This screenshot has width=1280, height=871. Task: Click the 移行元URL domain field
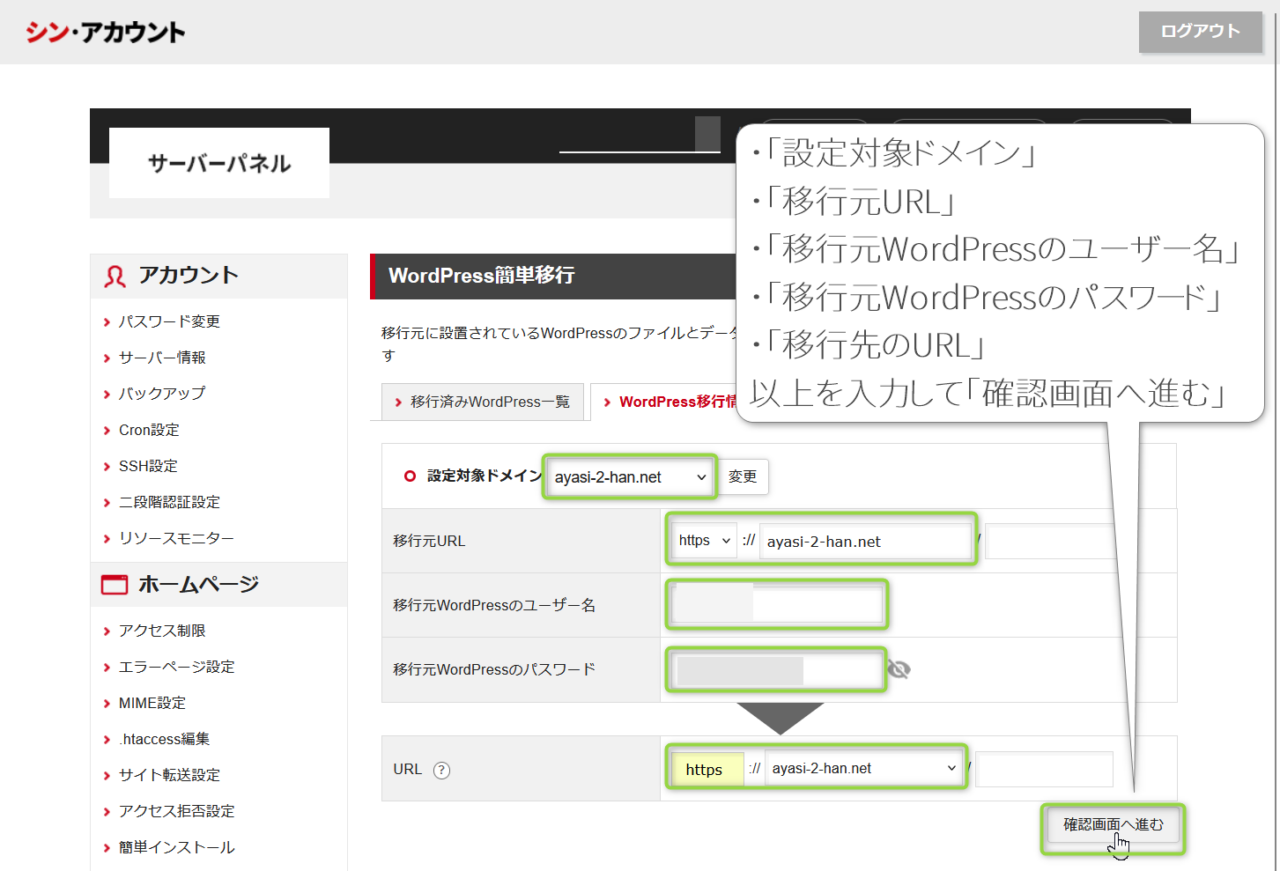point(865,541)
